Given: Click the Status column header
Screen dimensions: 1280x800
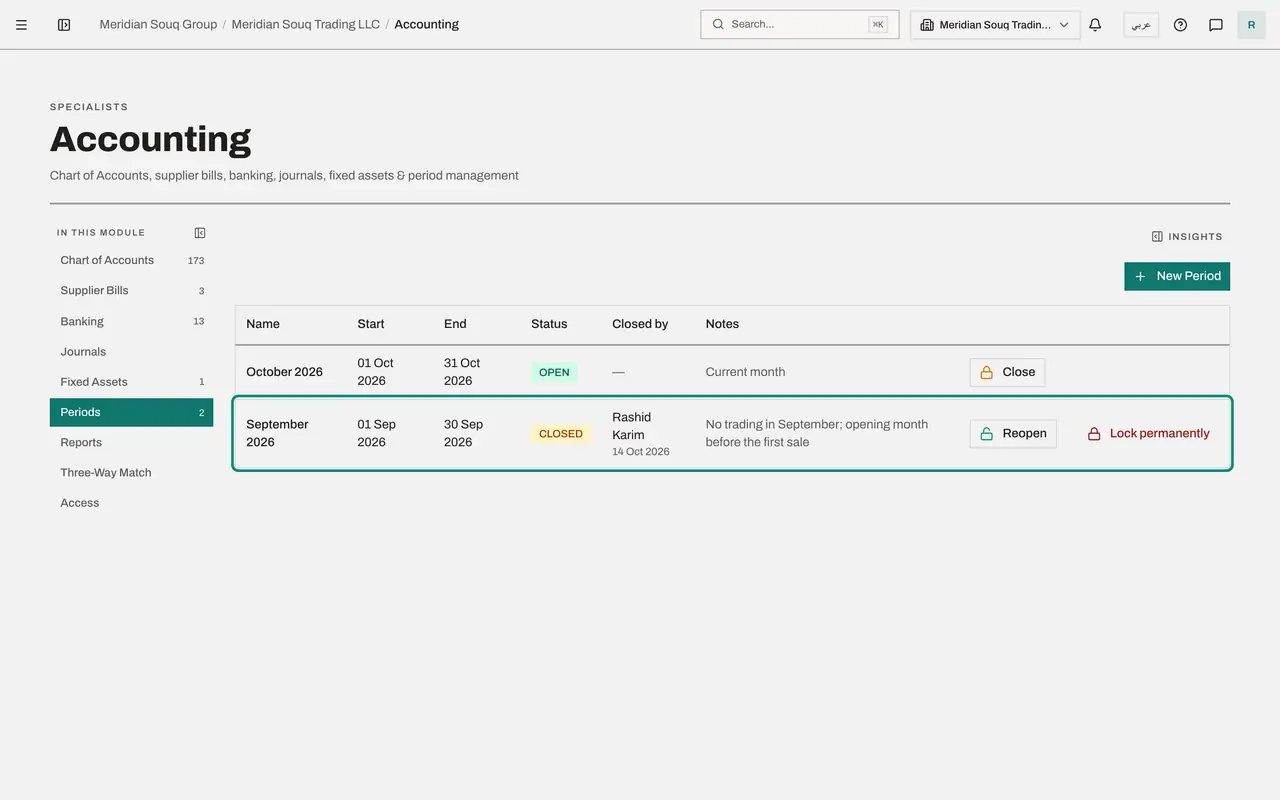Looking at the screenshot, I should [x=549, y=324].
